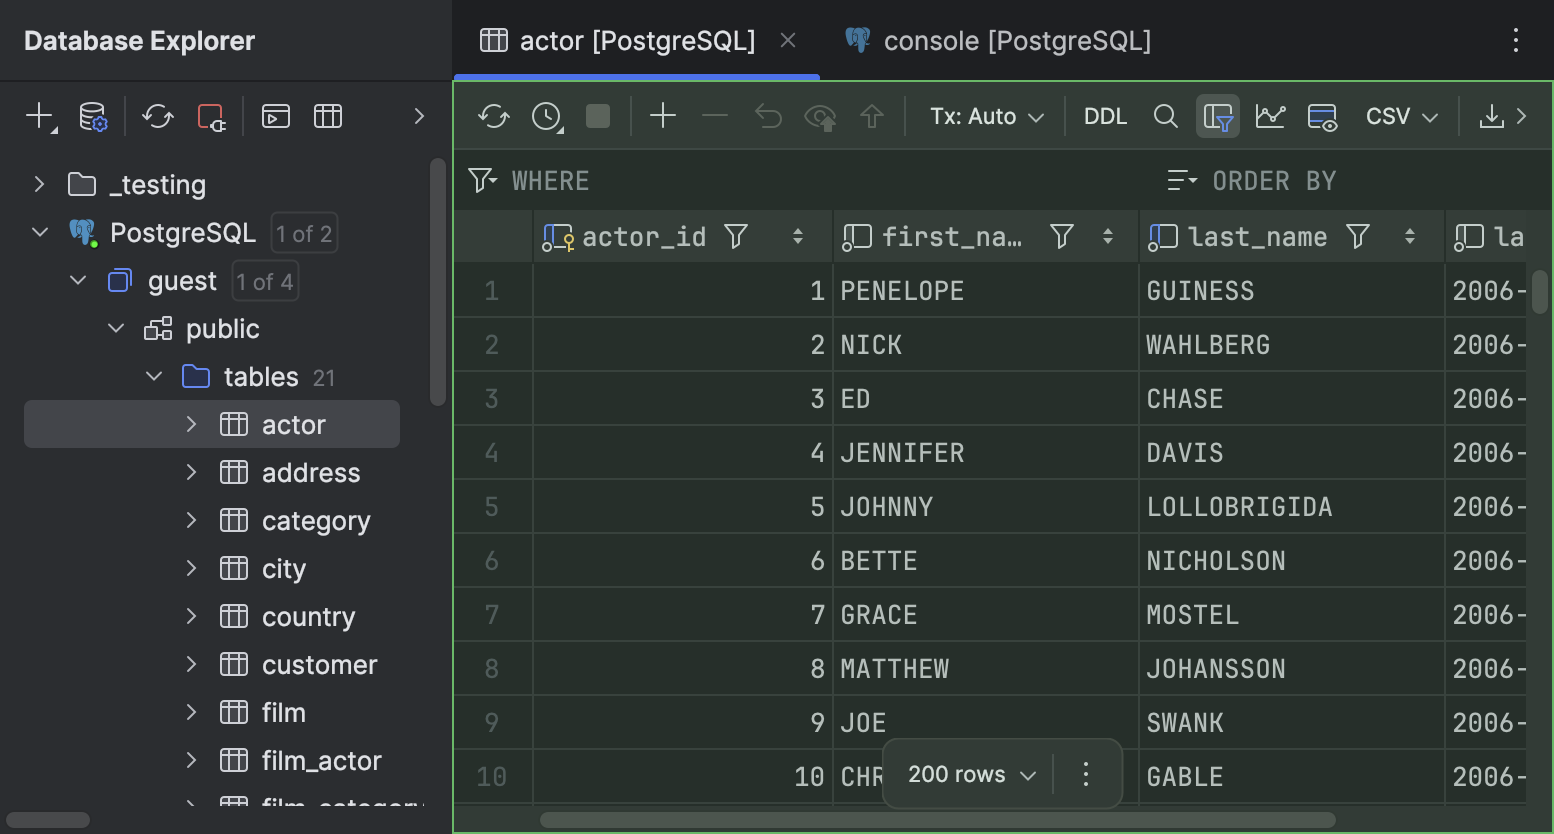1554x834 pixels.
Task: Open the pager three-dot options
Action: coord(1086,774)
